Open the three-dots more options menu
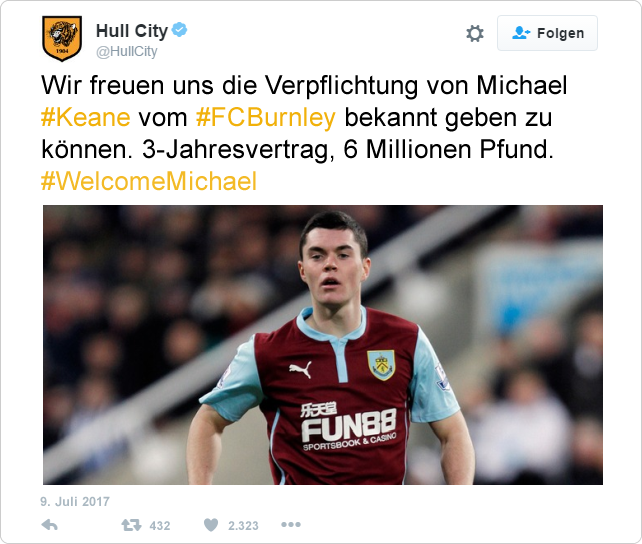 coord(291,525)
